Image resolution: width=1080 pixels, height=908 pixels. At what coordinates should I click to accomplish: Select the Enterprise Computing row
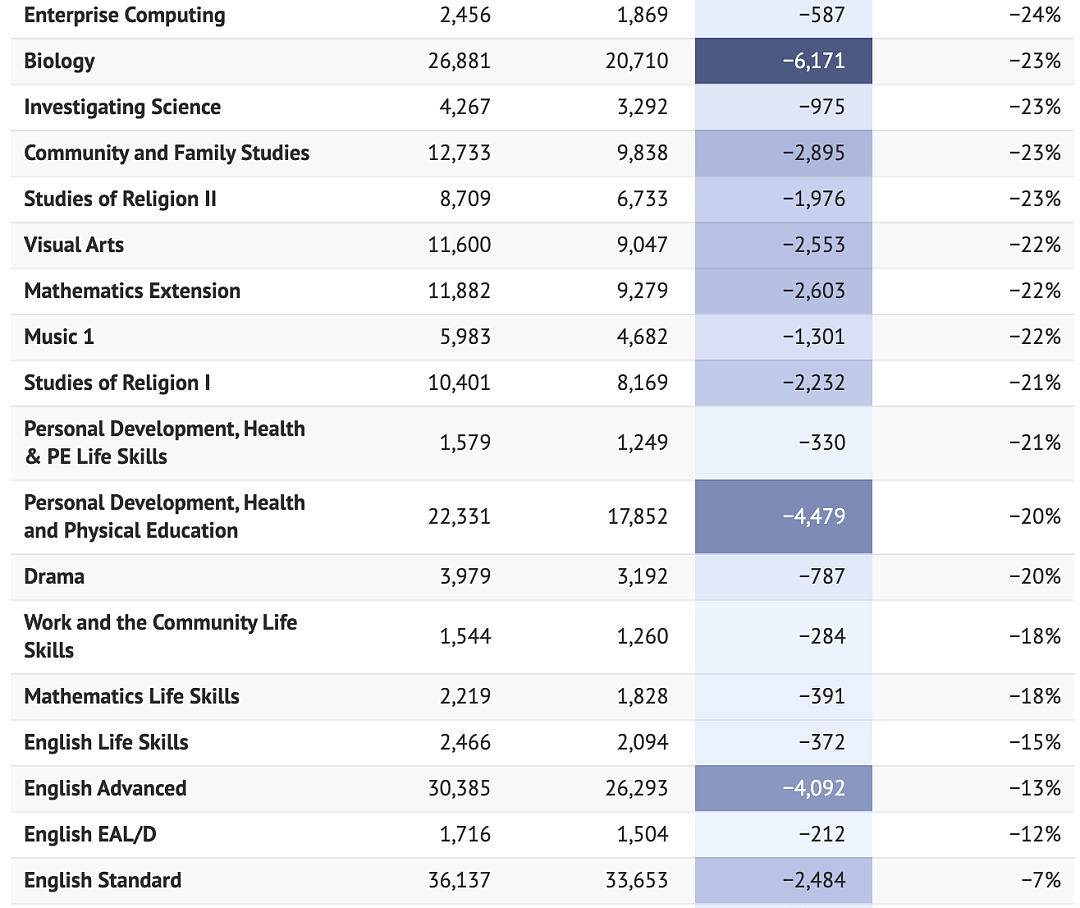[x=542, y=16]
